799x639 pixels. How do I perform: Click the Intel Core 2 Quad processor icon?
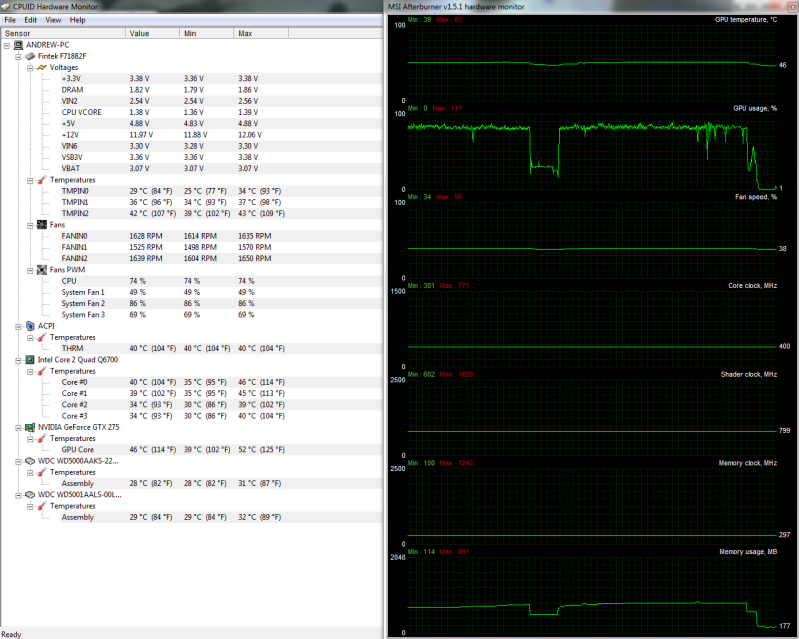coord(30,360)
